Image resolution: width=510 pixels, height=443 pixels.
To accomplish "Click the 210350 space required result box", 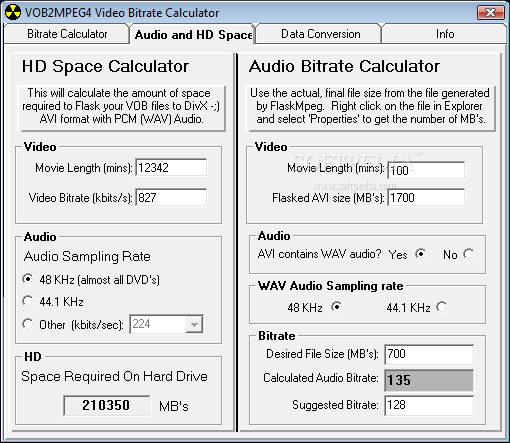I will pyautogui.click(x=106, y=405).
